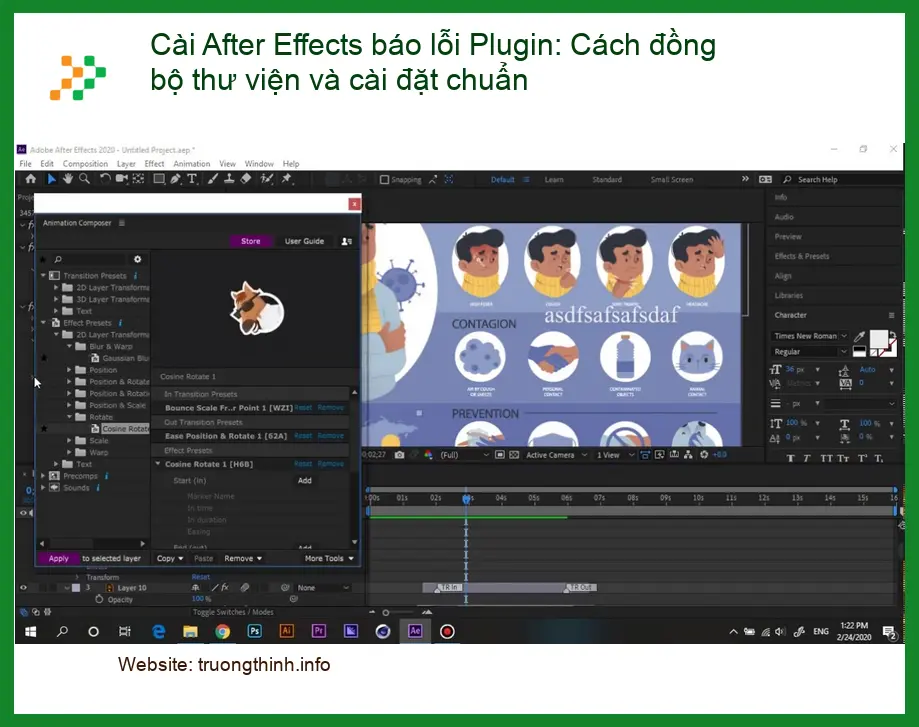Toggle visibility eye of Layer 10
919x727 pixels.
(23, 587)
